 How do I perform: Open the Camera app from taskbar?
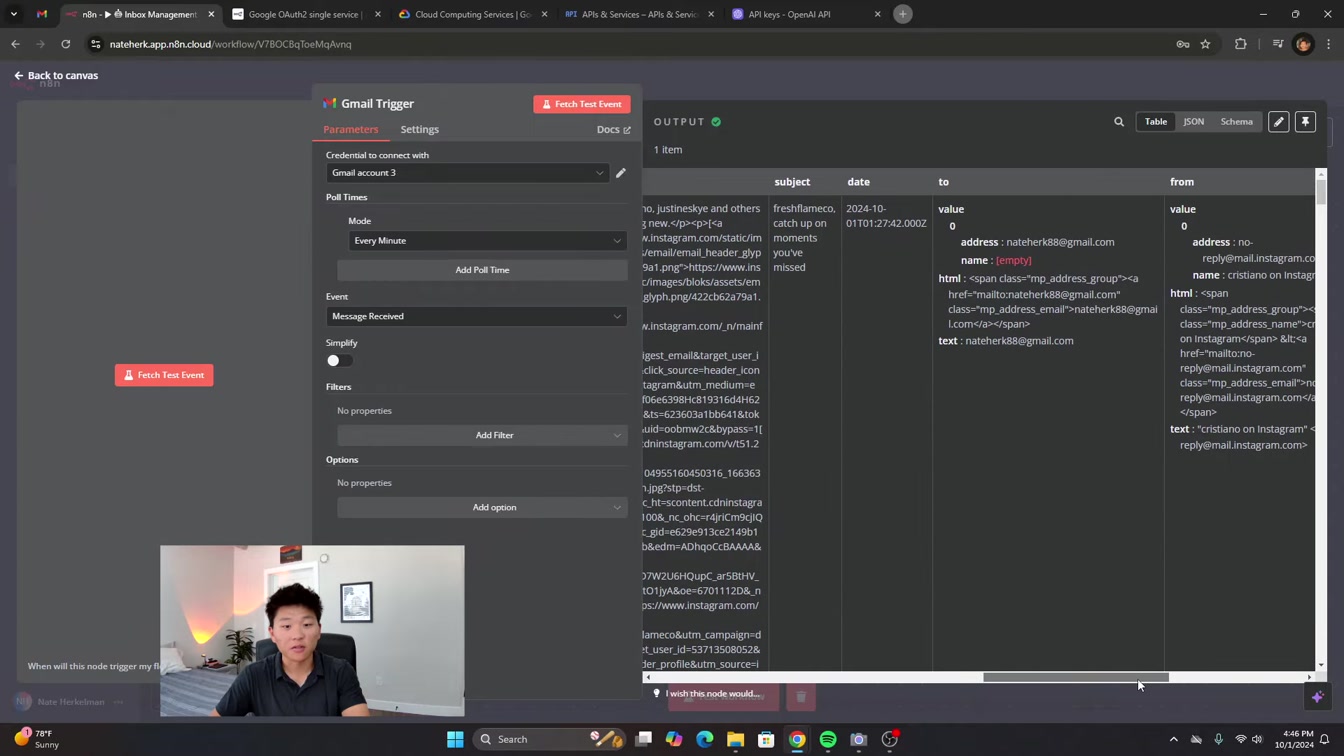coord(859,739)
